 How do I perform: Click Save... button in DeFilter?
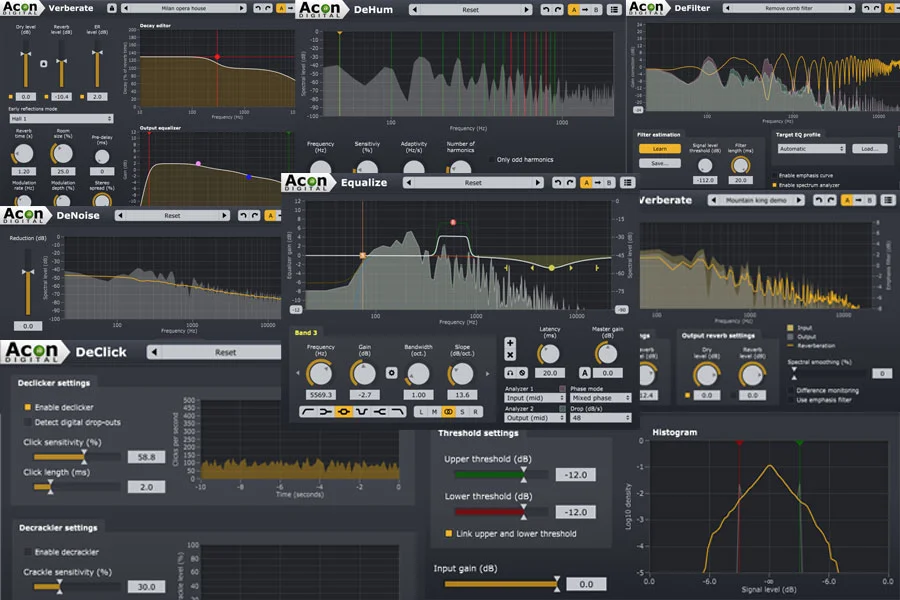[x=660, y=163]
